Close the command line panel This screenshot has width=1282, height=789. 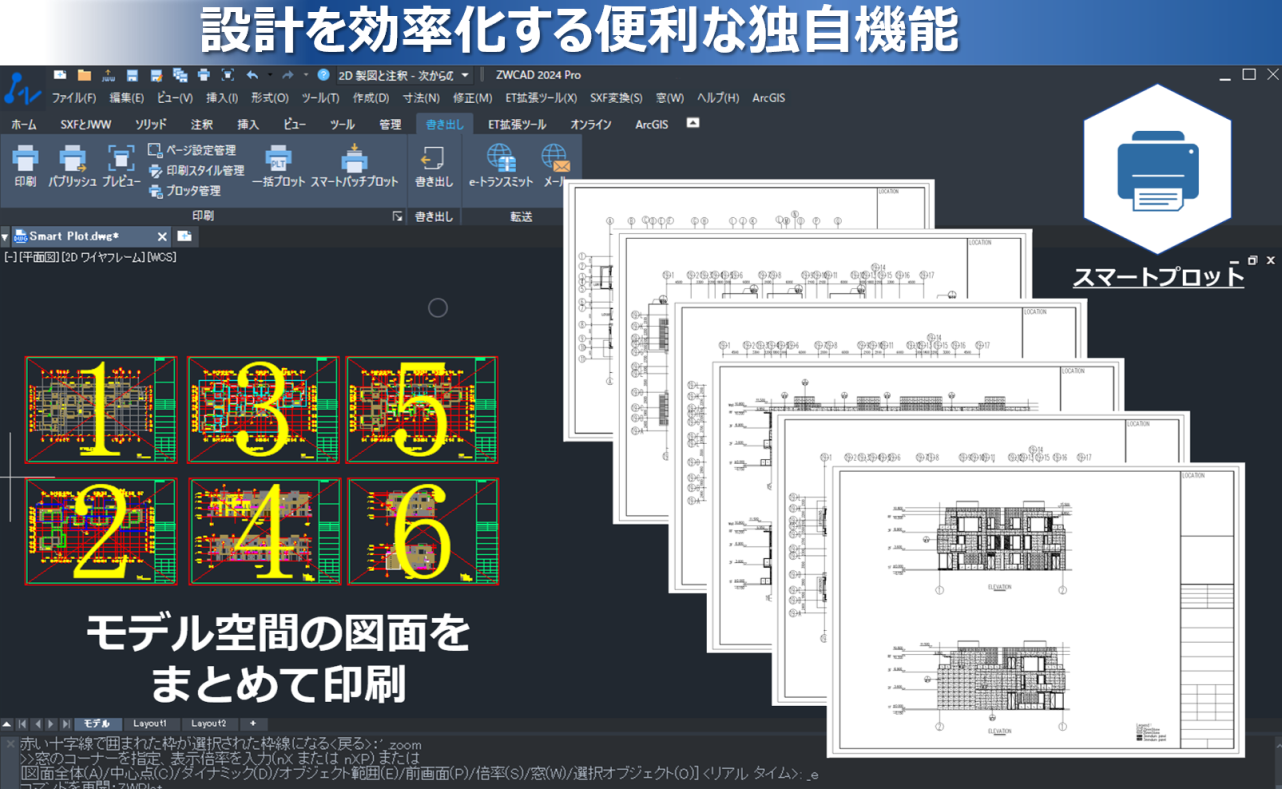(9, 744)
